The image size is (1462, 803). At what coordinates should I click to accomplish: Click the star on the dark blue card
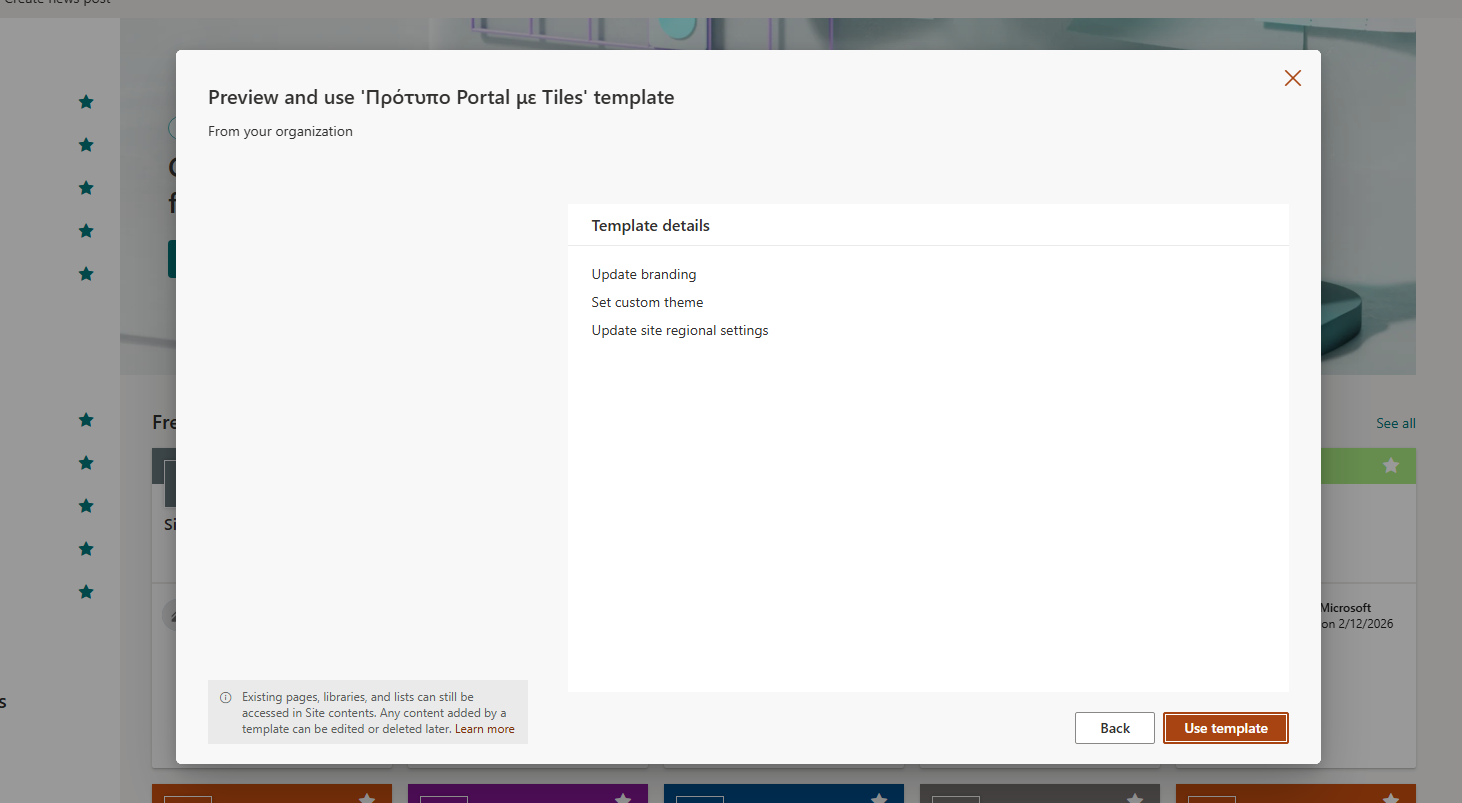(x=878, y=798)
